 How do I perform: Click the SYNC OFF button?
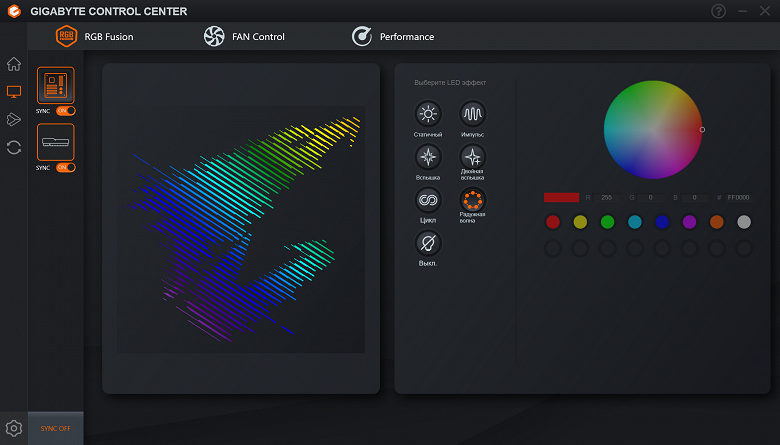[56, 428]
